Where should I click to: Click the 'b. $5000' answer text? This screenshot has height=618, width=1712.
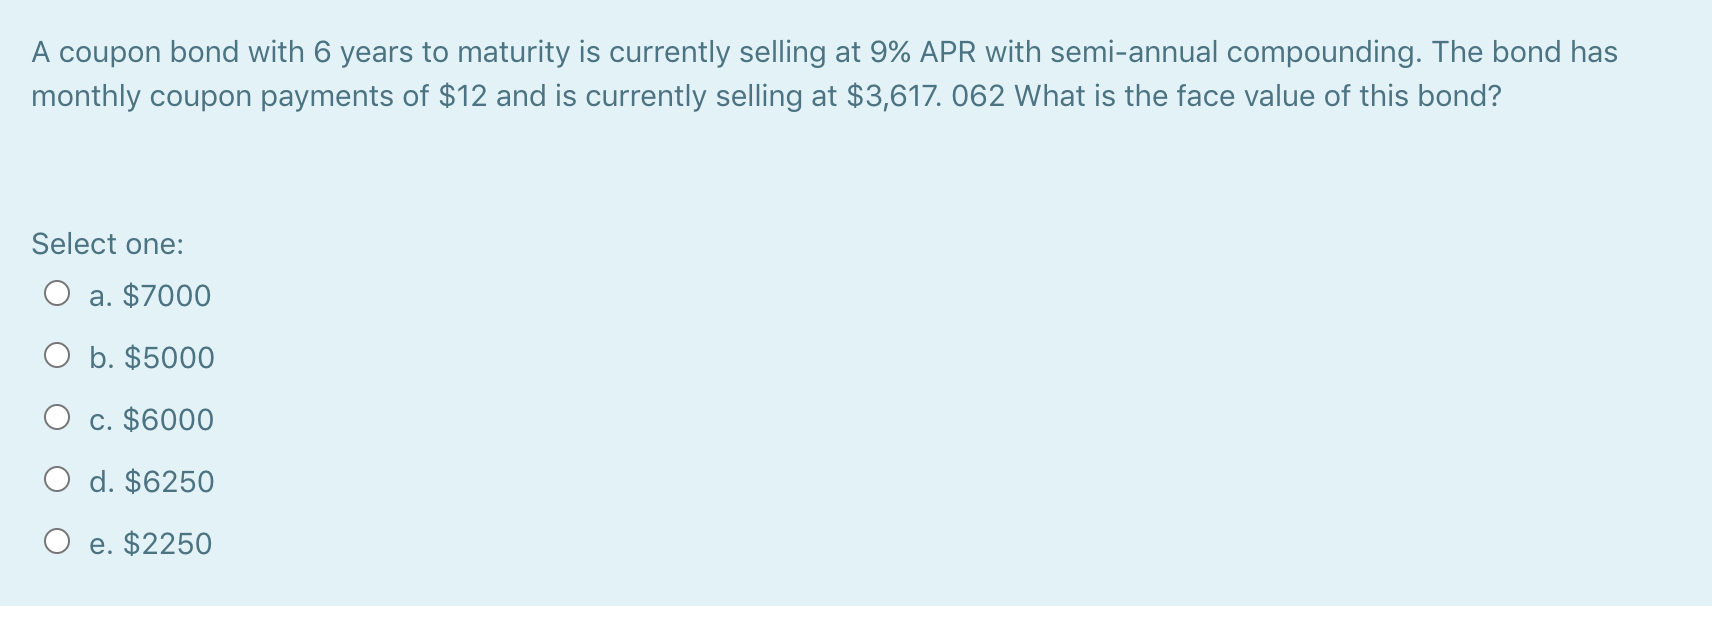(152, 358)
